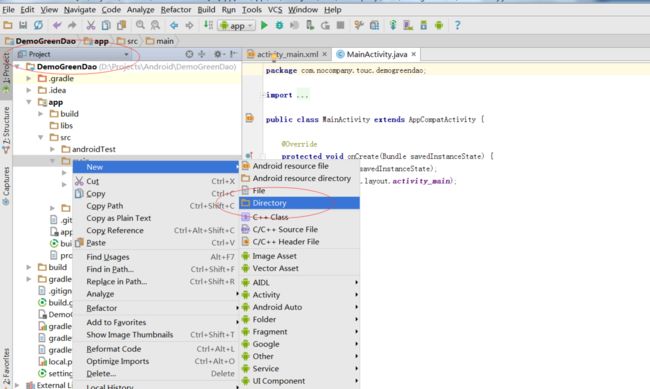Open the Activity submenu
650x389 pixels.
[x=300, y=295]
